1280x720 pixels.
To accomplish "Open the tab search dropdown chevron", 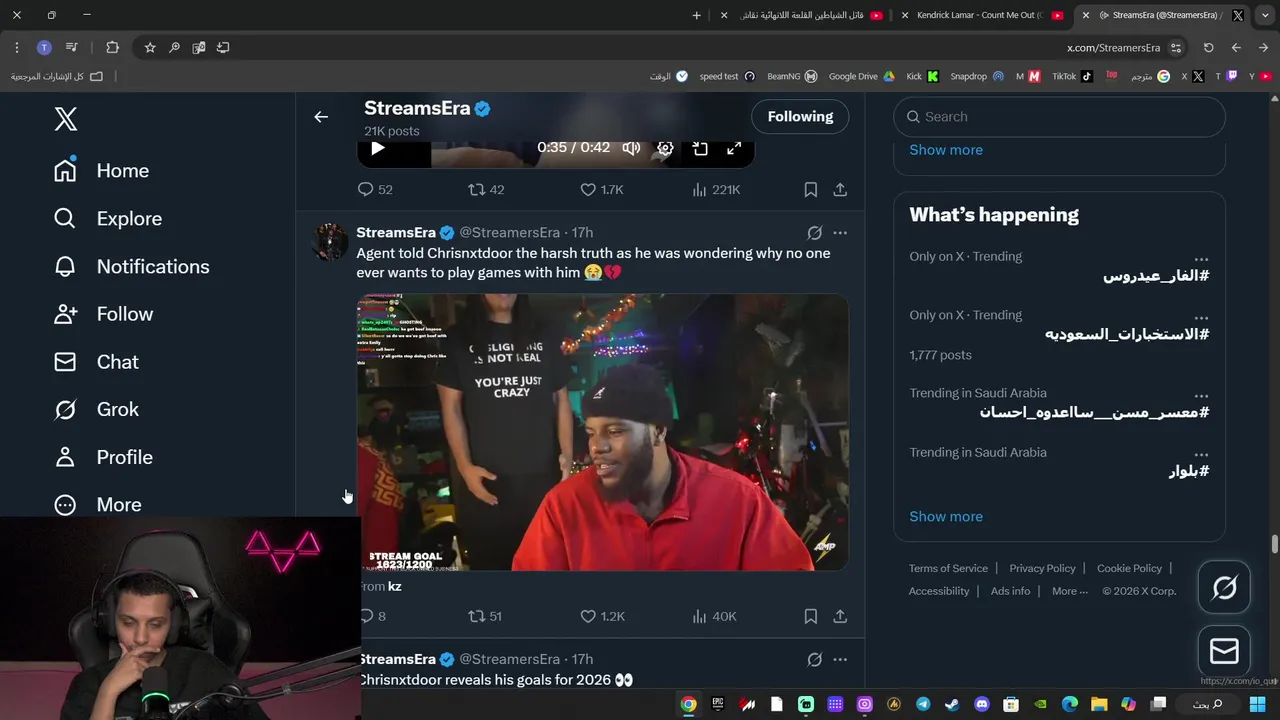I will pos(1264,15).
